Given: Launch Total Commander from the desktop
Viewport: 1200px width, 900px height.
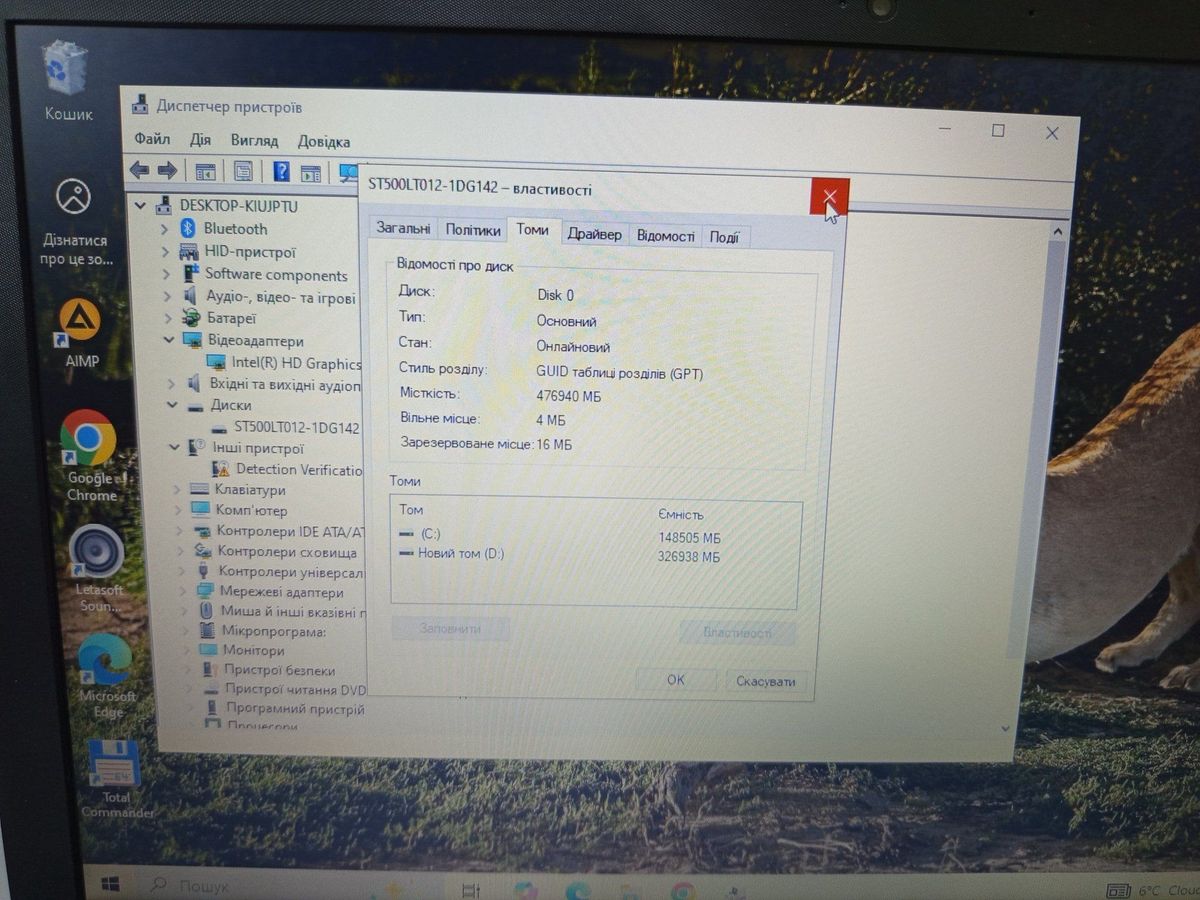Looking at the screenshot, I should 112,765.
